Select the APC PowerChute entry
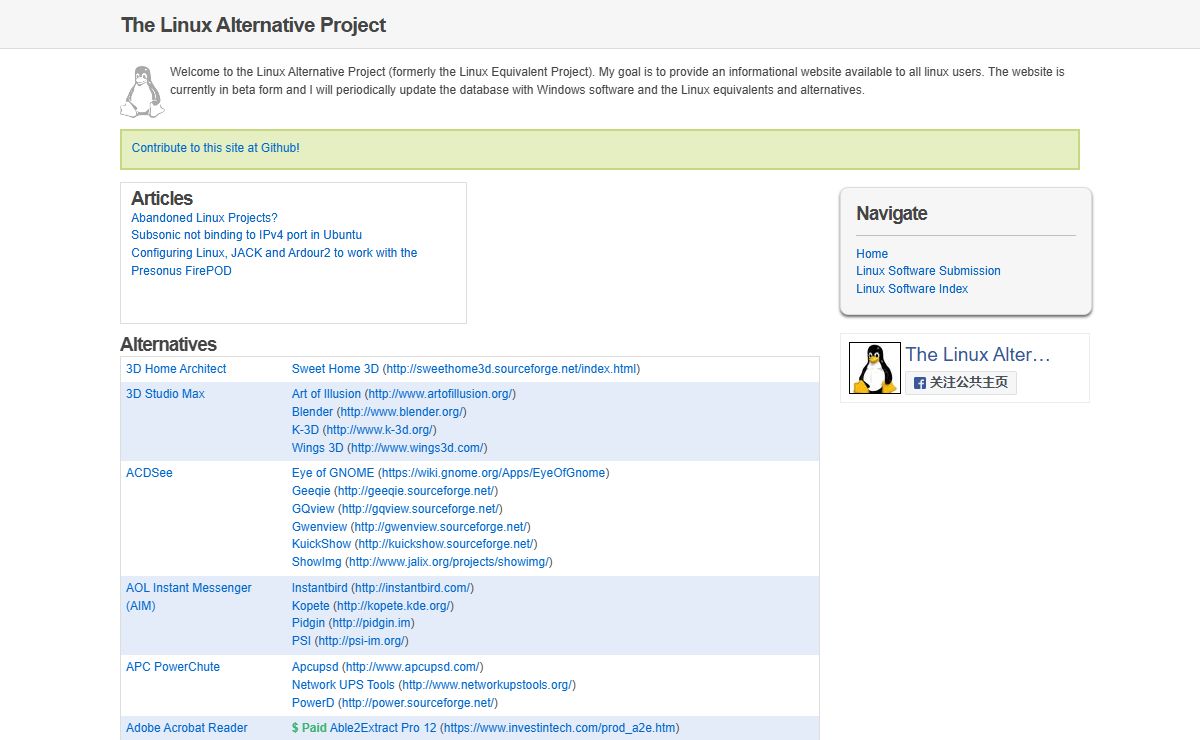The width and height of the screenshot is (1200, 740). point(173,667)
